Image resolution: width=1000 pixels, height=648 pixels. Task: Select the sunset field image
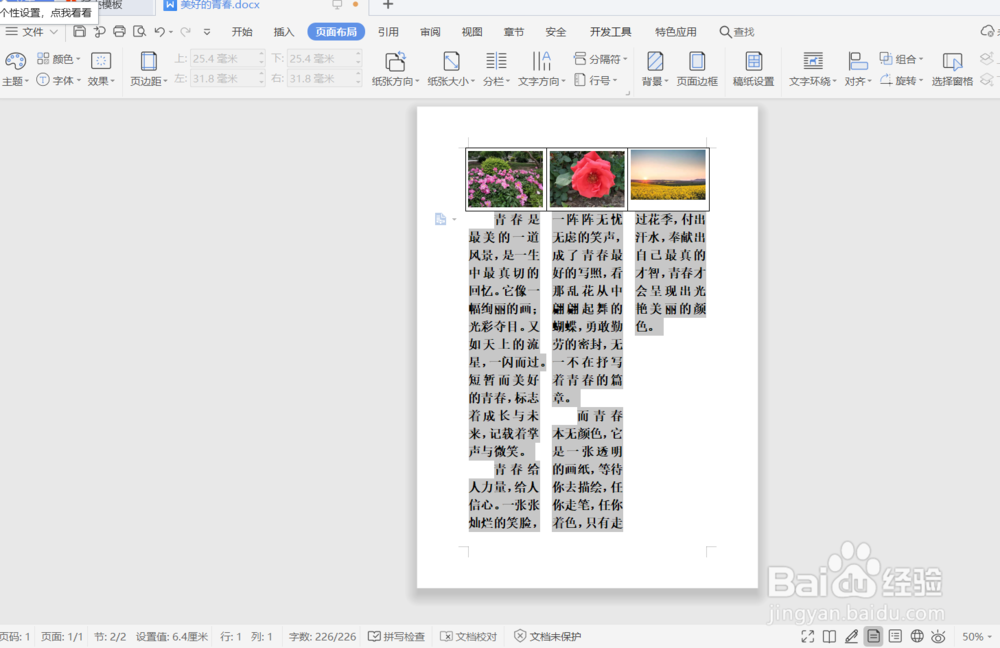pos(668,175)
